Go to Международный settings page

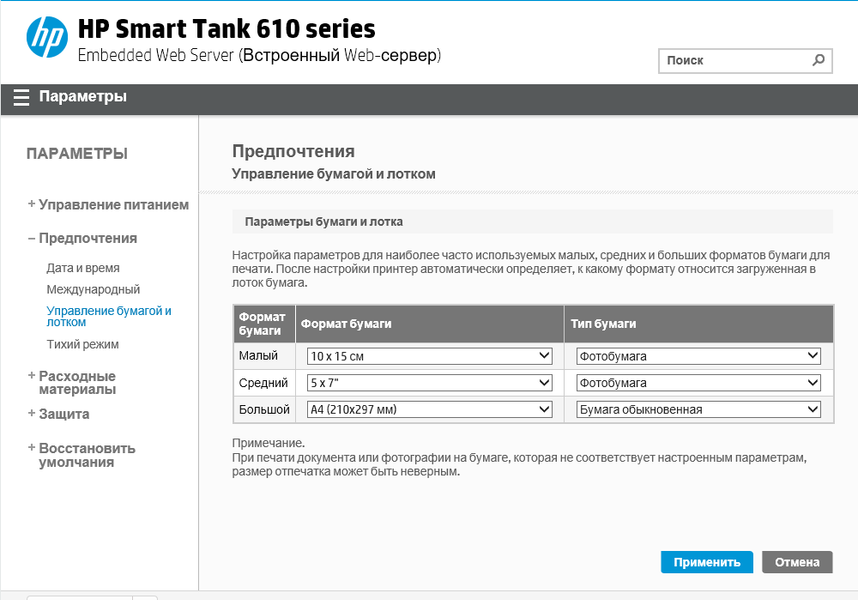[x=86, y=289]
